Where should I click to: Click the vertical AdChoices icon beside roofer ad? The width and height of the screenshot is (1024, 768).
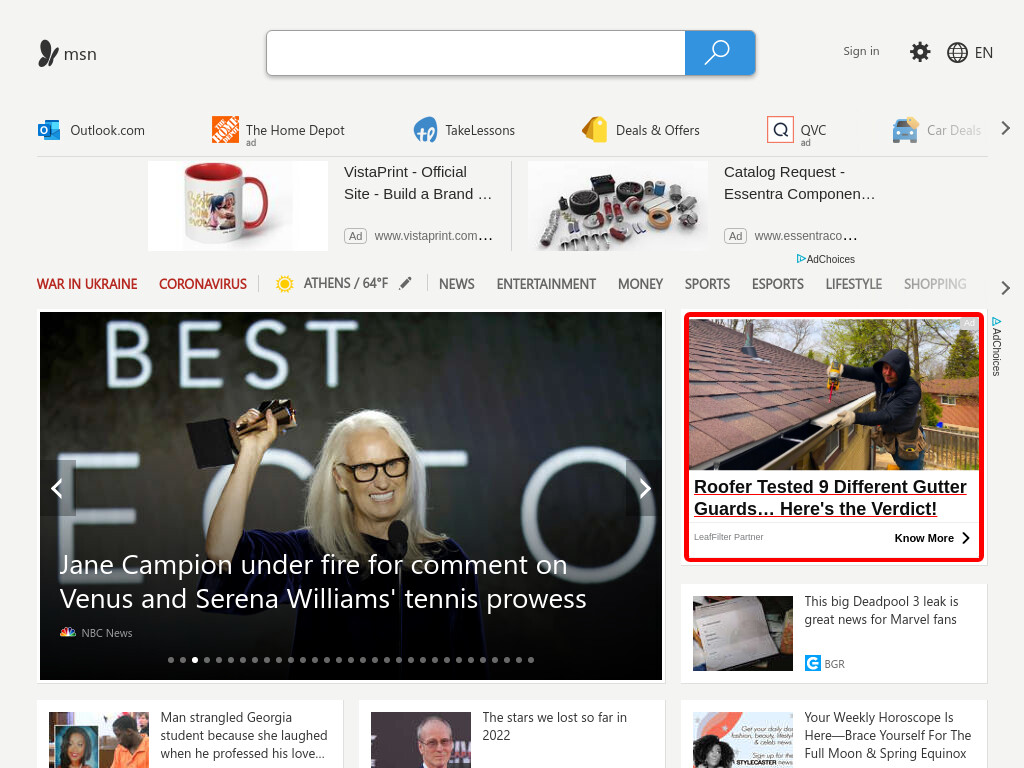996,321
